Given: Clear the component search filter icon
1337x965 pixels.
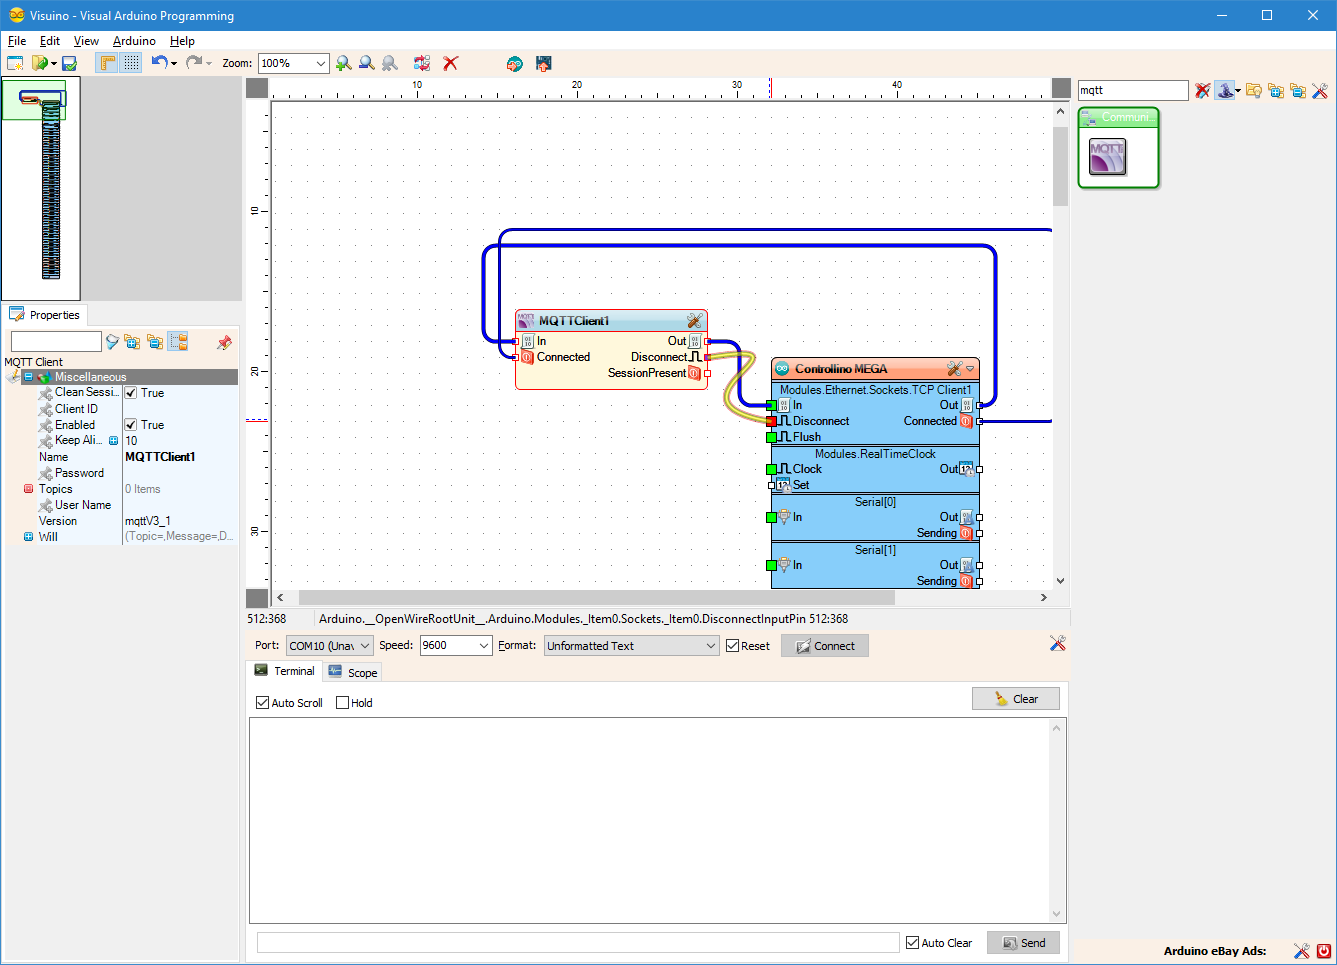Looking at the screenshot, I should 1202,91.
